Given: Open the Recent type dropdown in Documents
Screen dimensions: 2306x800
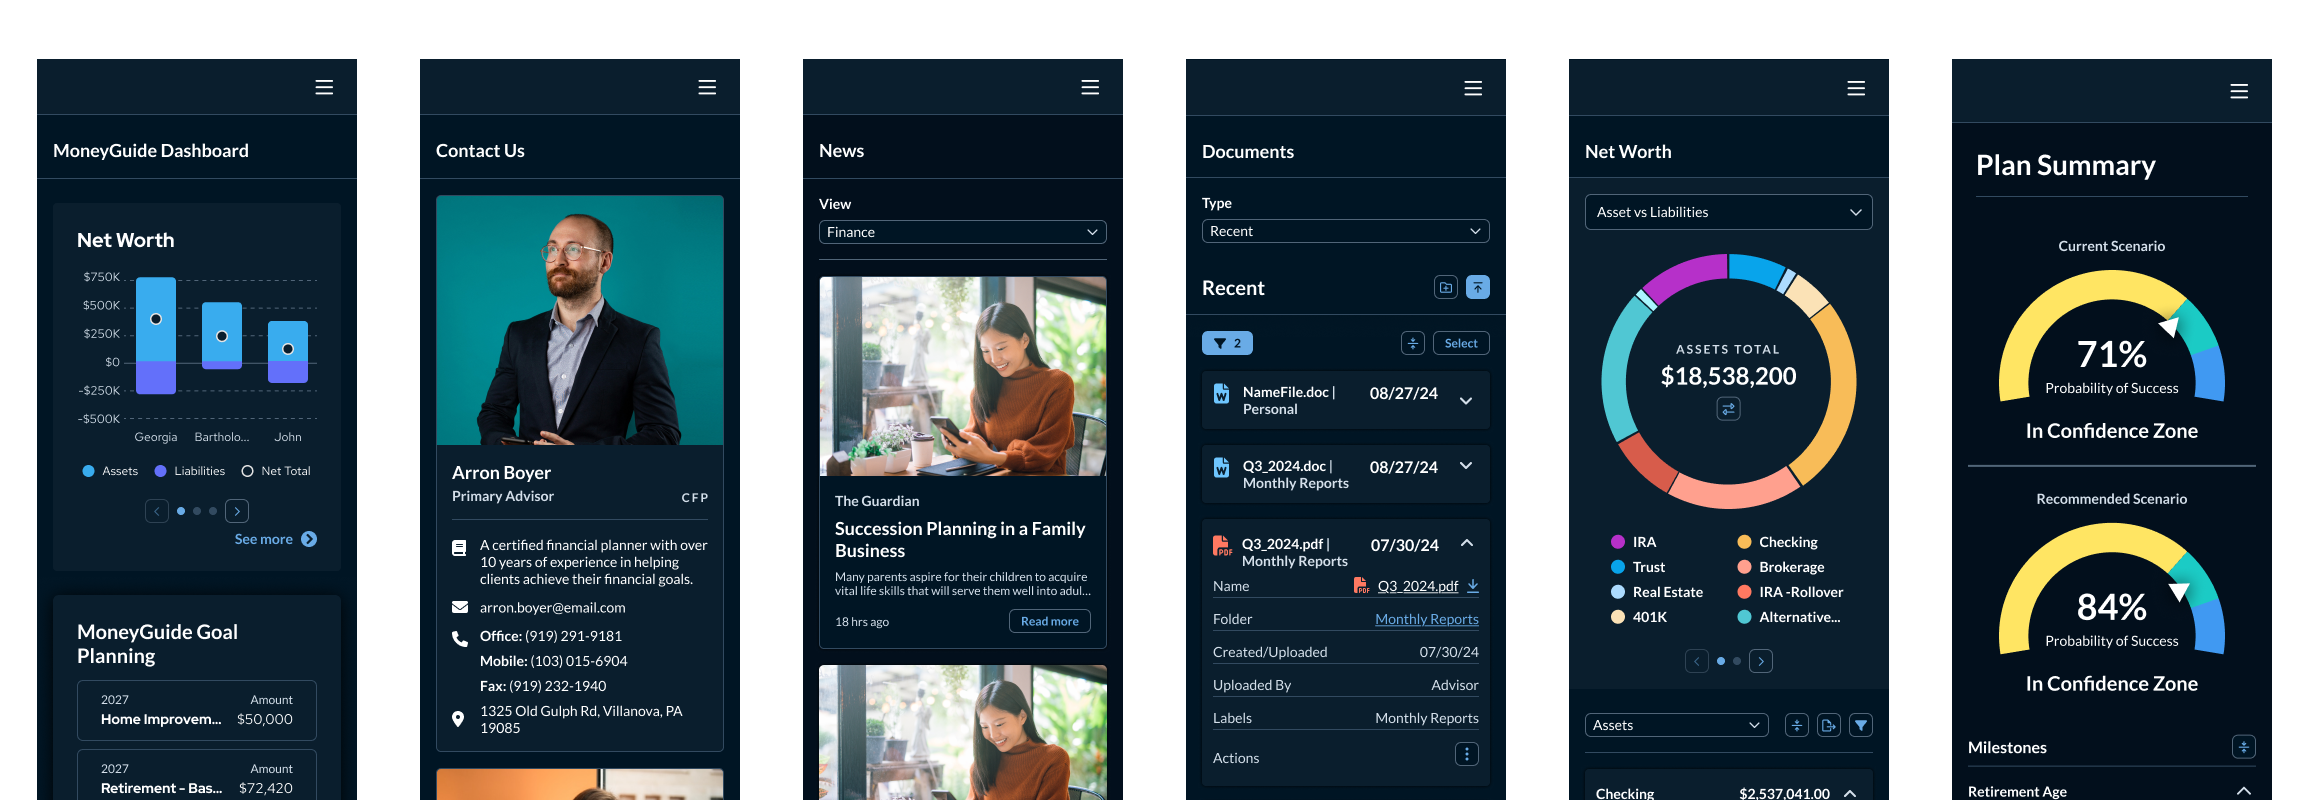Looking at the screenshot, I should [1346, 231].
